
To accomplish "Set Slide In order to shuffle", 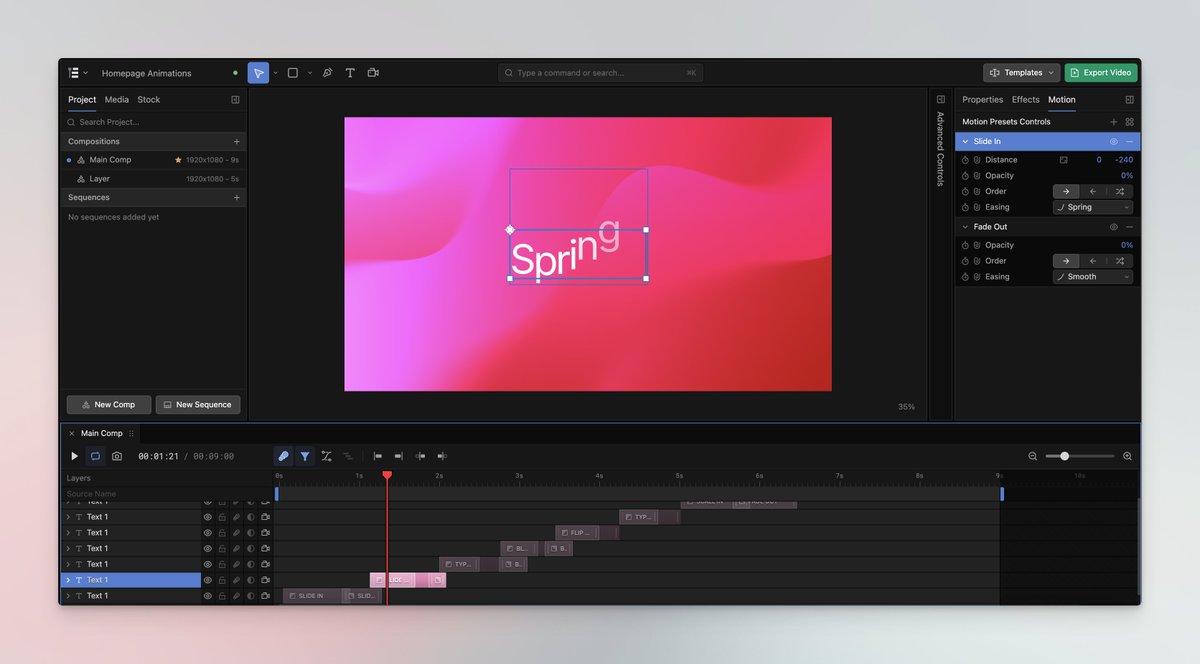I will click(x=1120, y=191).
